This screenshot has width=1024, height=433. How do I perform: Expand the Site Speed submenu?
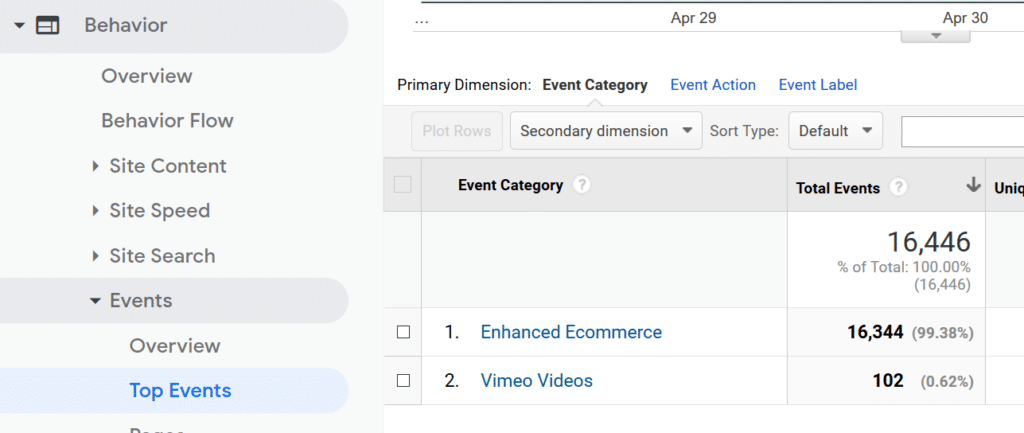[96, 211]
